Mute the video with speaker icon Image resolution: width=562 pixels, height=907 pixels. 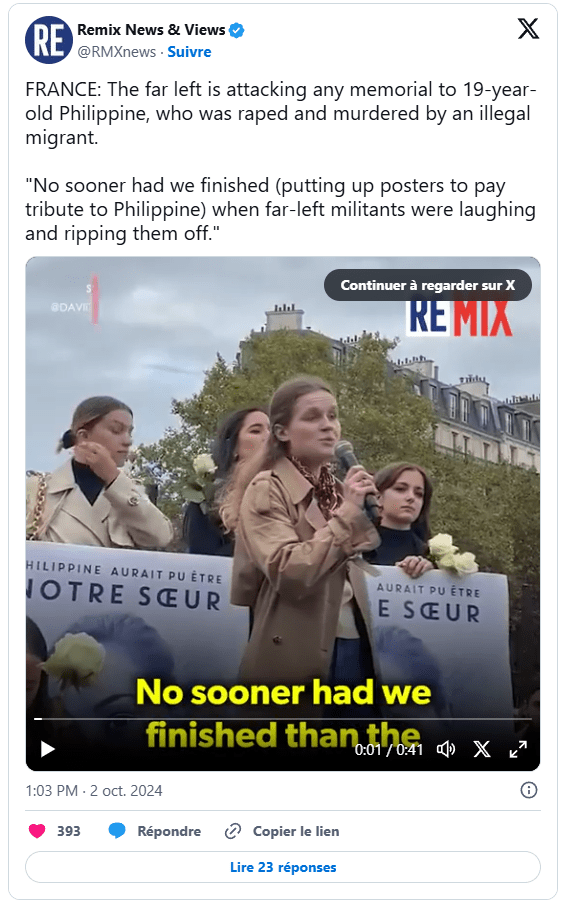tap(446, 750)
